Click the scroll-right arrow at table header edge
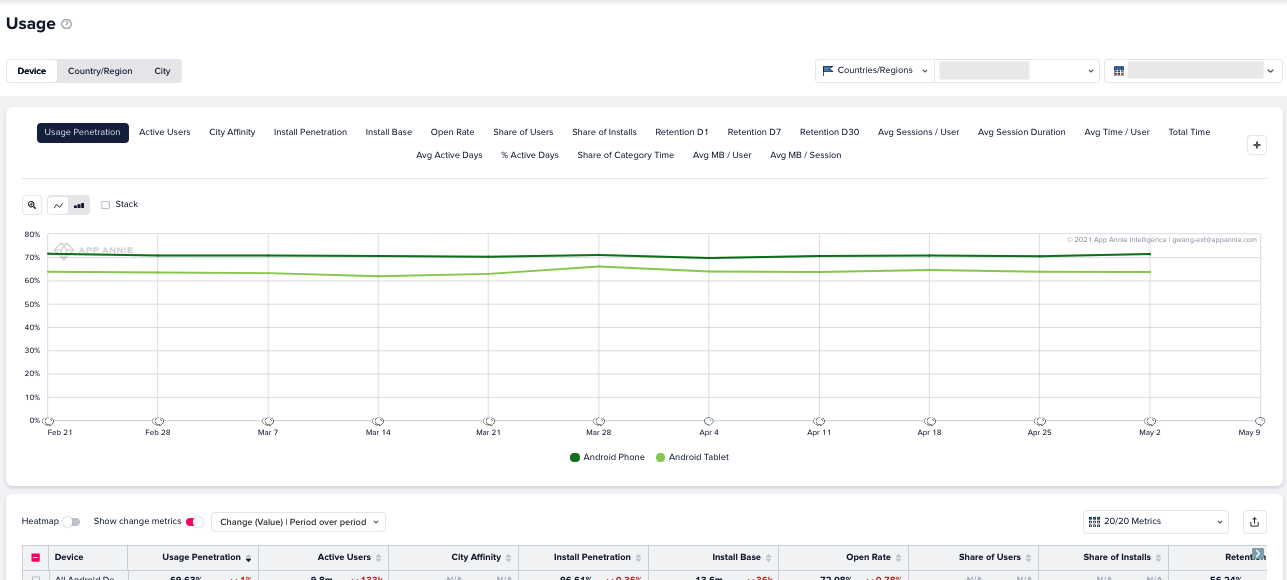 pyautogui.click(x=1258, y=553)
